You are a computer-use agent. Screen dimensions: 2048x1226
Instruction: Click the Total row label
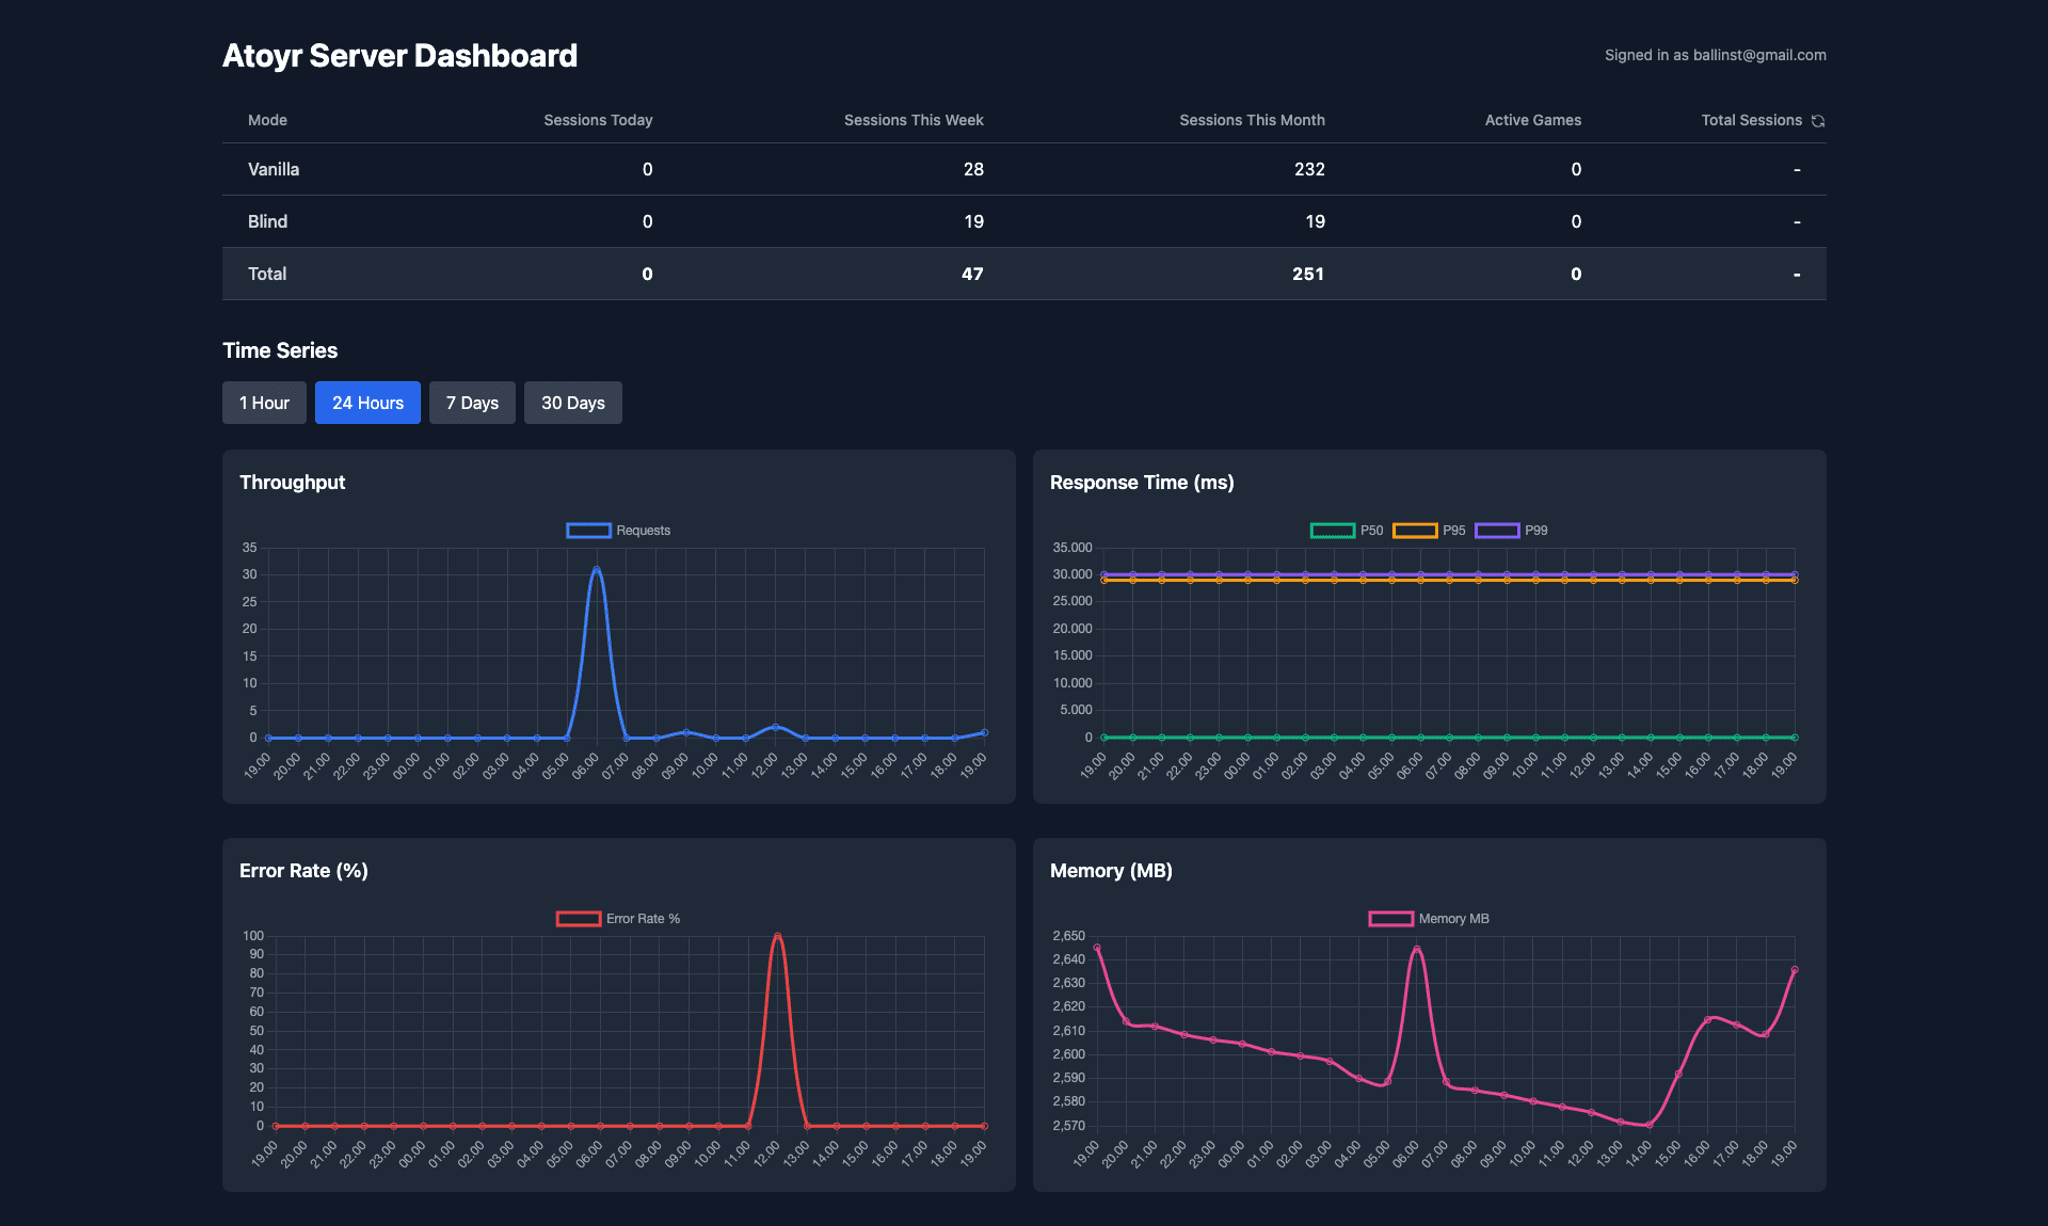click(x=267, y=273)
